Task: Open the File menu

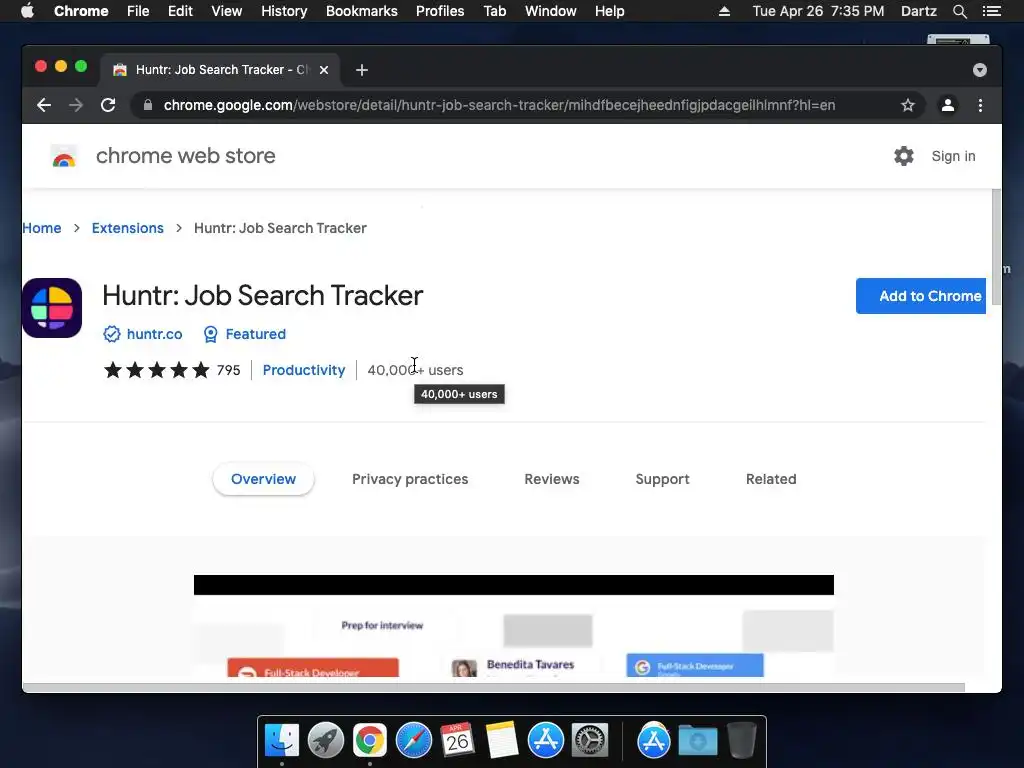Action: 138,11
